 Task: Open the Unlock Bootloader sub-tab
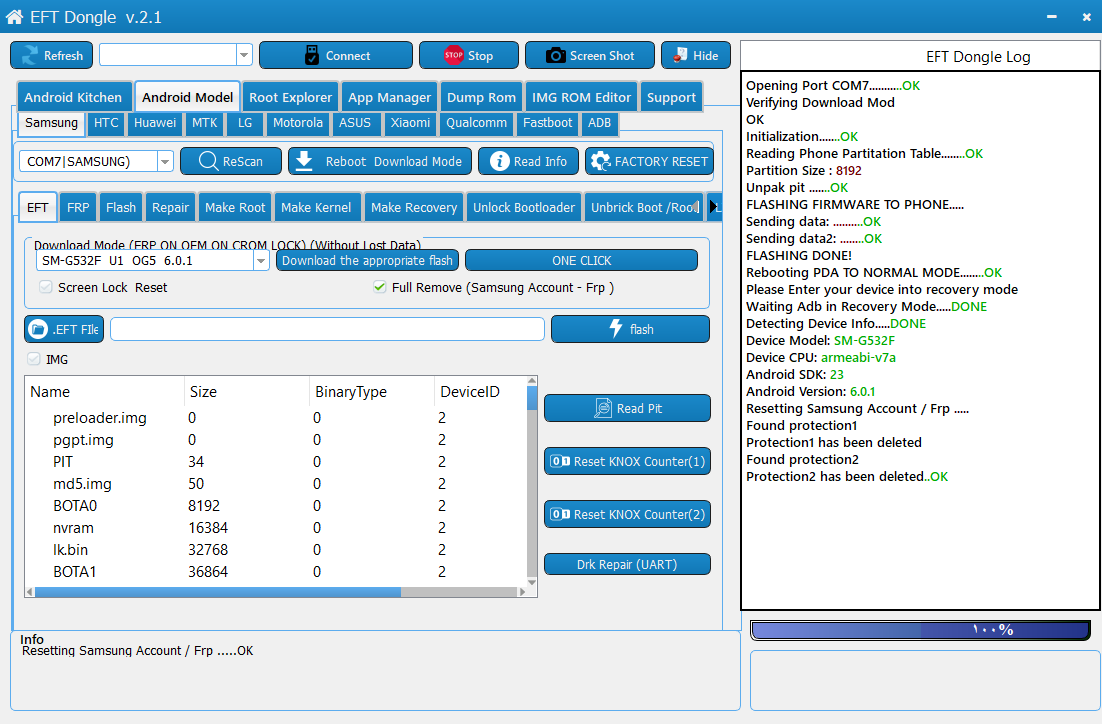coord(524,207)
